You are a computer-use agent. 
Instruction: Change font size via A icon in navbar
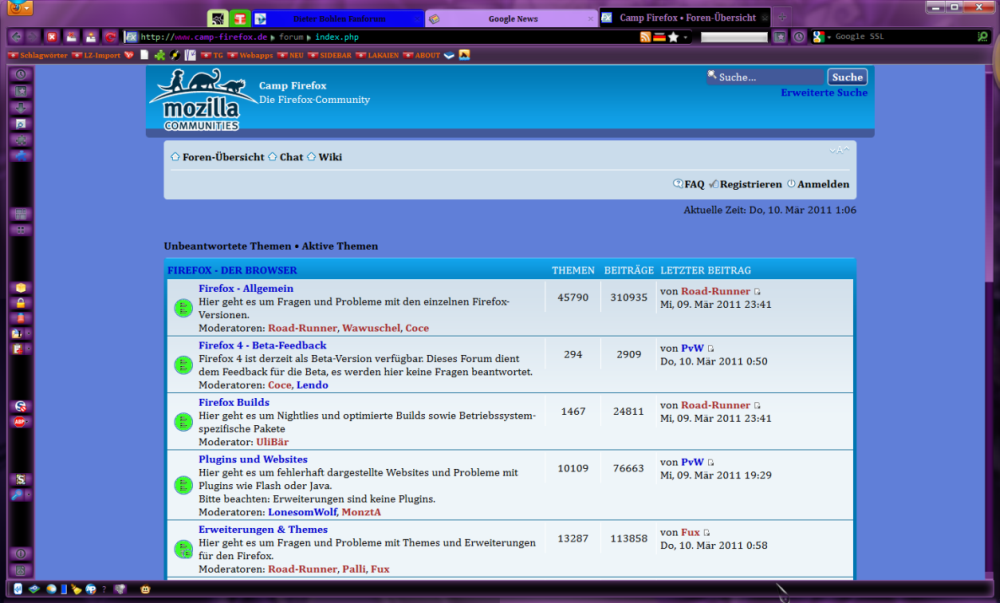pyautogui.click(x=839, y=150)
